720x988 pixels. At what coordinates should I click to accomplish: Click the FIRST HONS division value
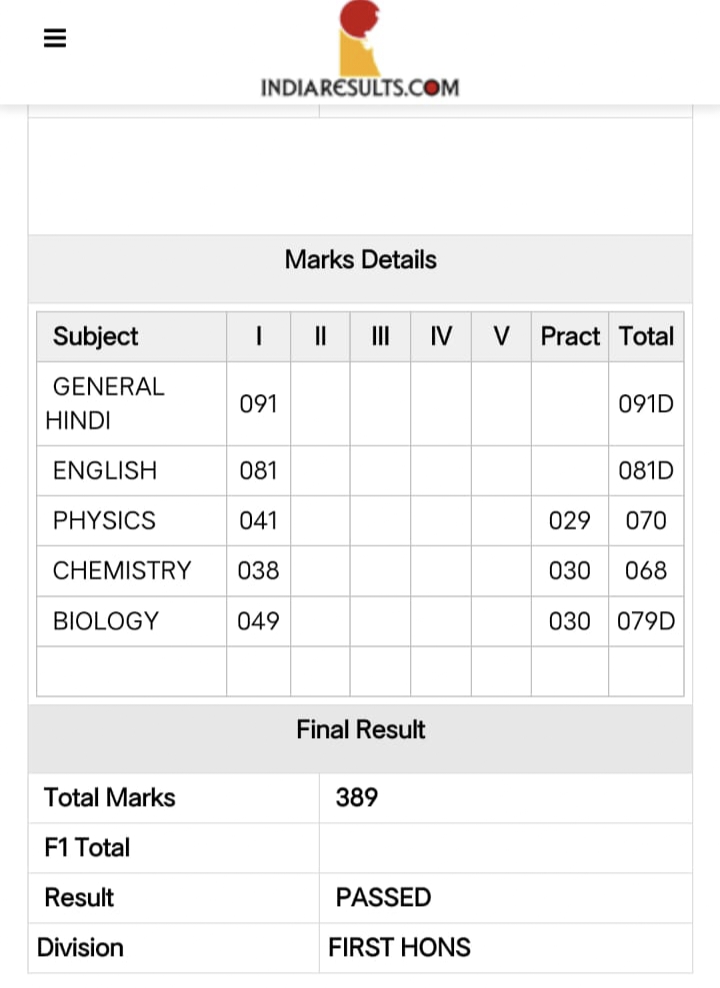pyautogui.click(x=399, y=947)
